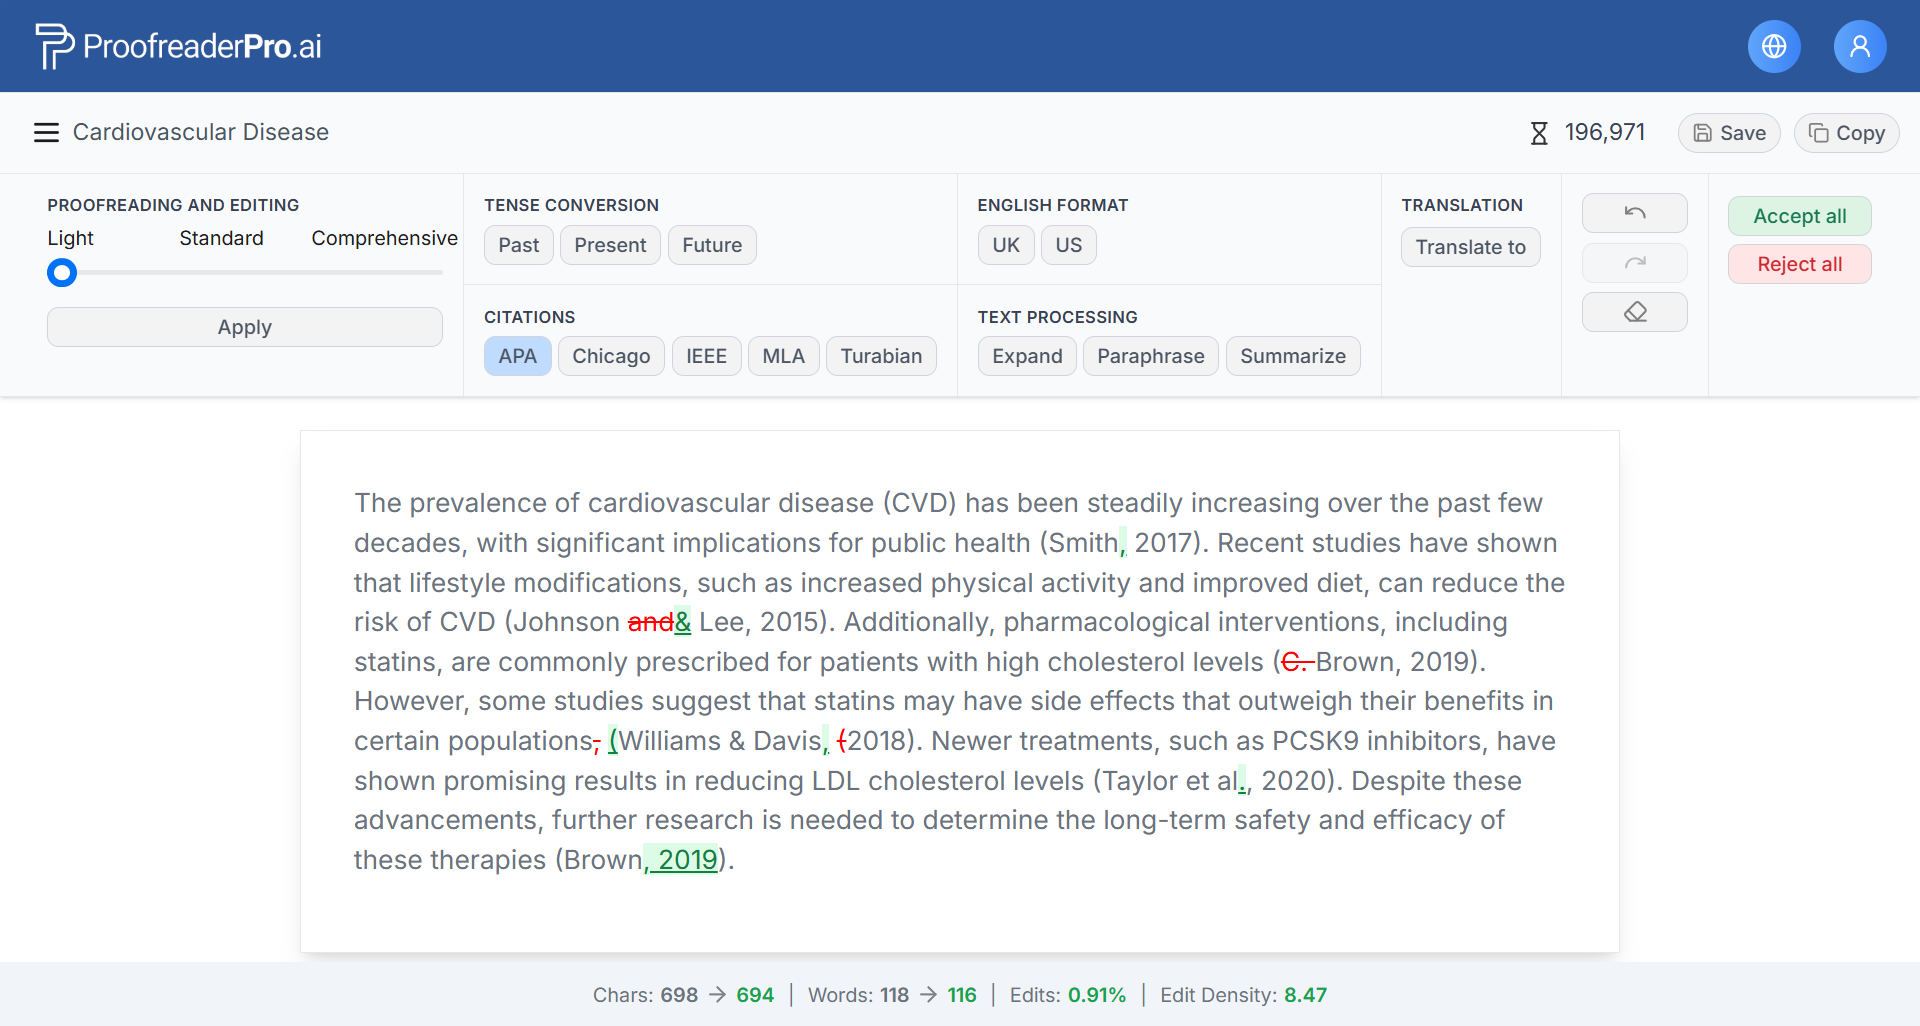
Task: Click the redo arrow button
Action: point(1634,263)
